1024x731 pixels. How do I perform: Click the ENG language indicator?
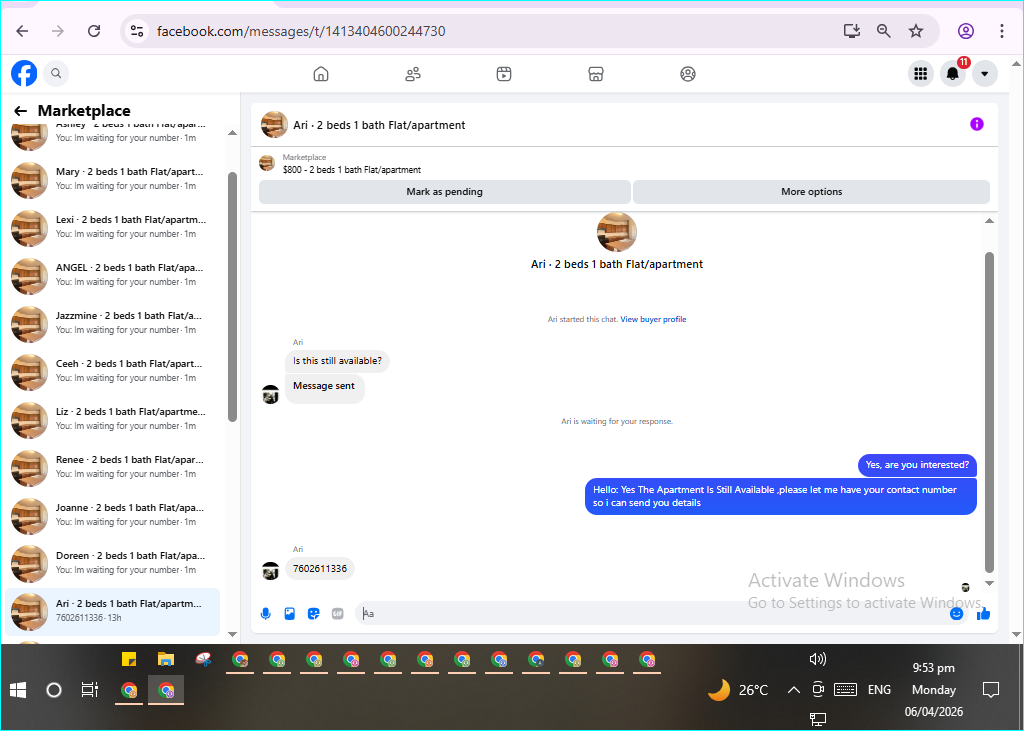click(879, 690)
